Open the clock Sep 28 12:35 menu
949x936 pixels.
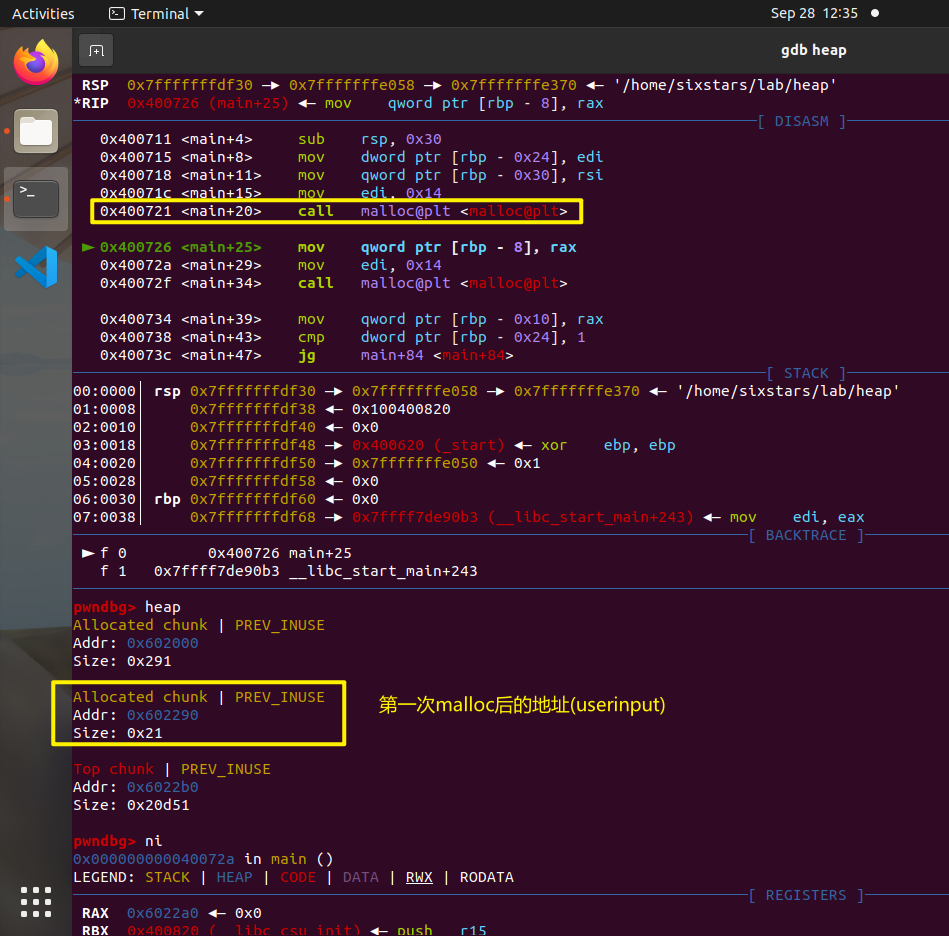coord(814,13)
